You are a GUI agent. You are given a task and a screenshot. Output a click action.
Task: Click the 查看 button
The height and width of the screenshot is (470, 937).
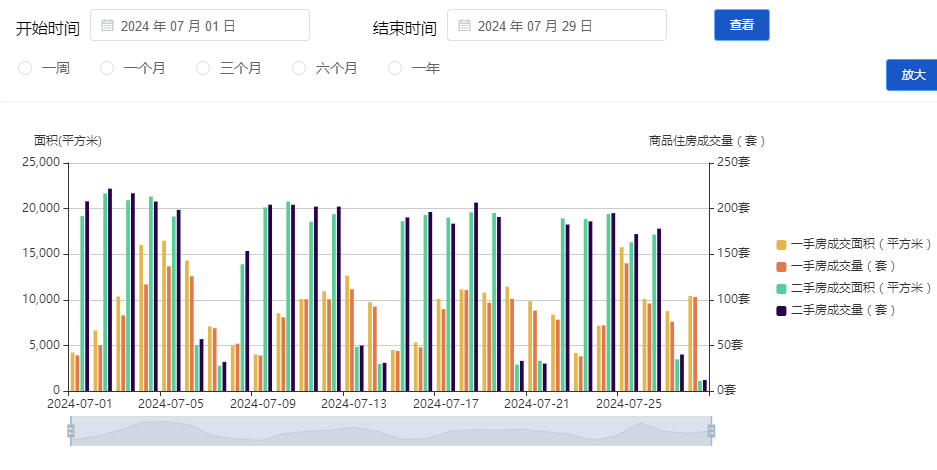(x=742, y=25)
